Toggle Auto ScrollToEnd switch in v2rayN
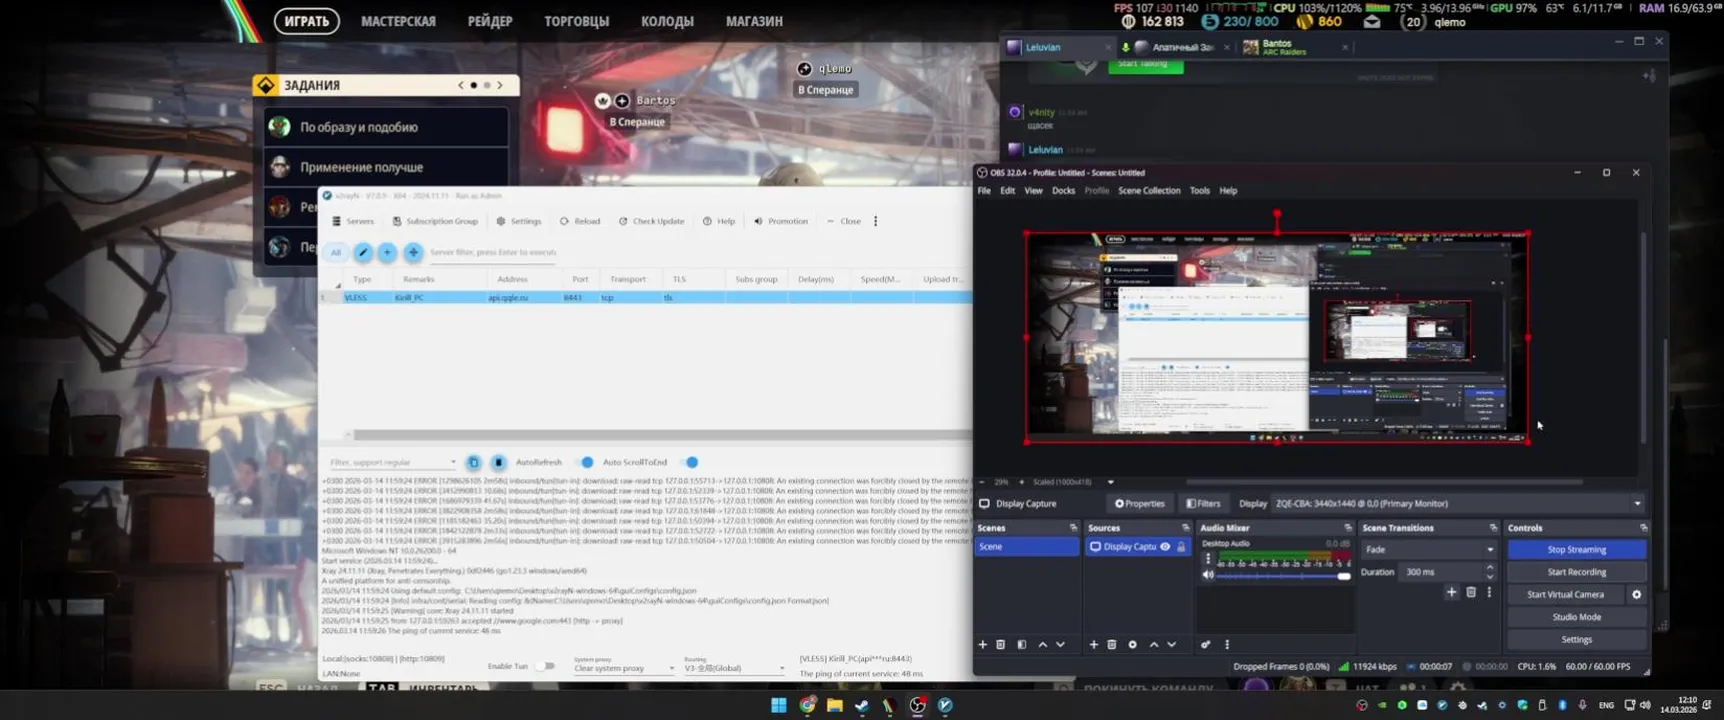This screenshot has width=1724, height=720. [688, 462]
